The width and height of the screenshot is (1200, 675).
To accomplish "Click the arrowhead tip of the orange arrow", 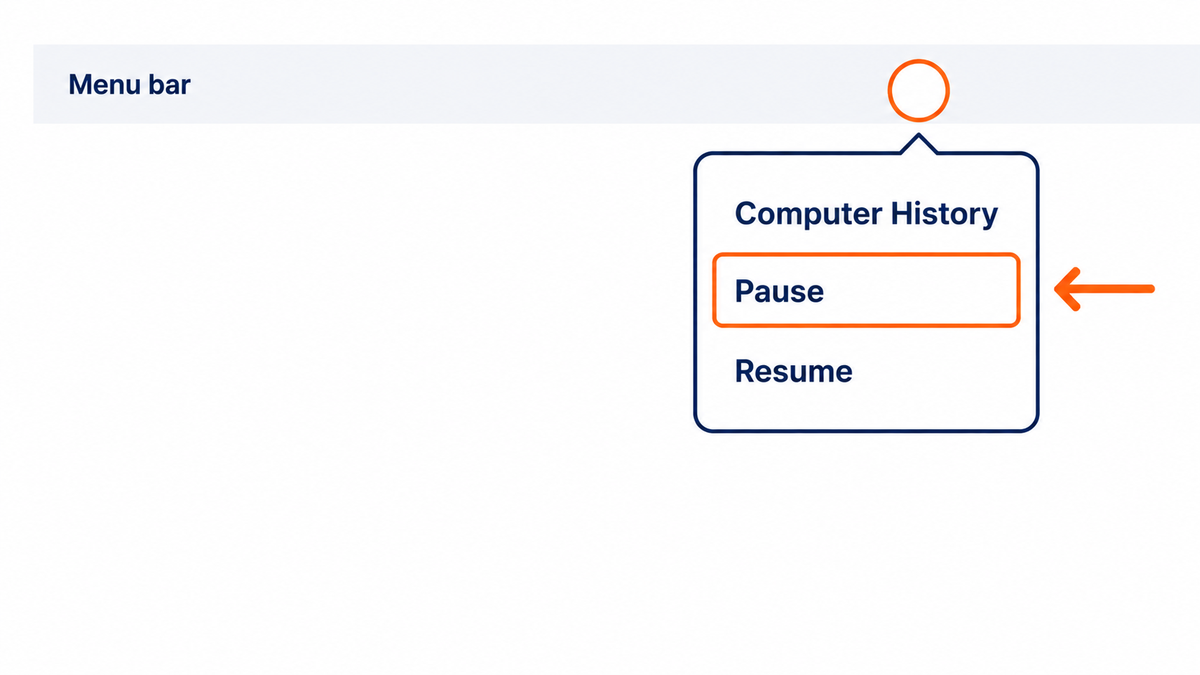I will (1060, 290).
